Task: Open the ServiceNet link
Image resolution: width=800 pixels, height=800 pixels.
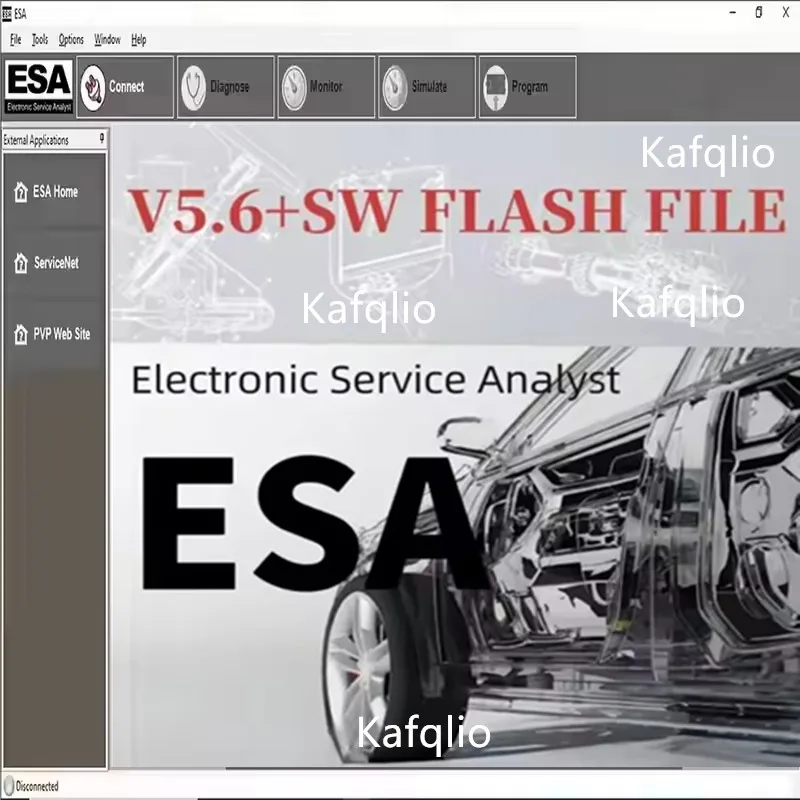Action: pyautogui.click(x=56, y=263)
